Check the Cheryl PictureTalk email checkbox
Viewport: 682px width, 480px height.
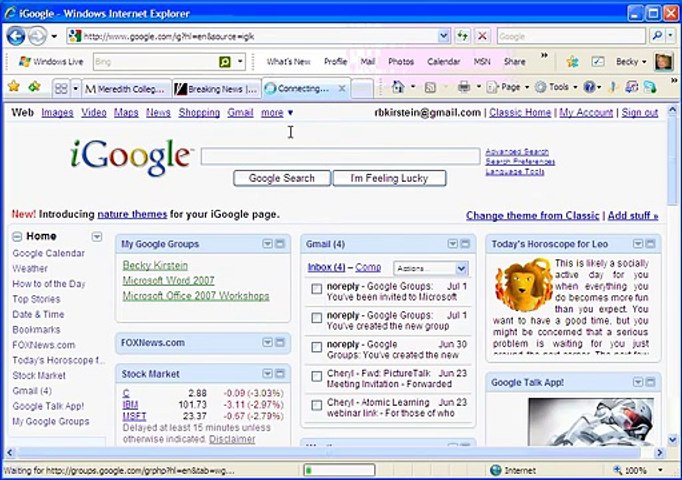coord(317,376)
